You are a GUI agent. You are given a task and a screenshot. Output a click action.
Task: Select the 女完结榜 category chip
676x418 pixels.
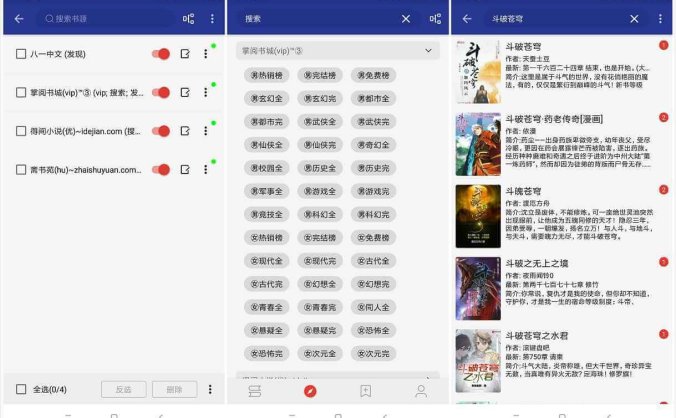pos(320,238)
